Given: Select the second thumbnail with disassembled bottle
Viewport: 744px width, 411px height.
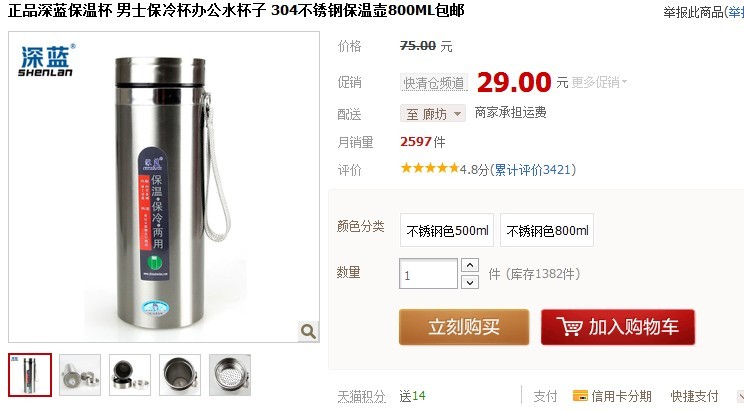Looking at the screenshot, I should (80, 375).
